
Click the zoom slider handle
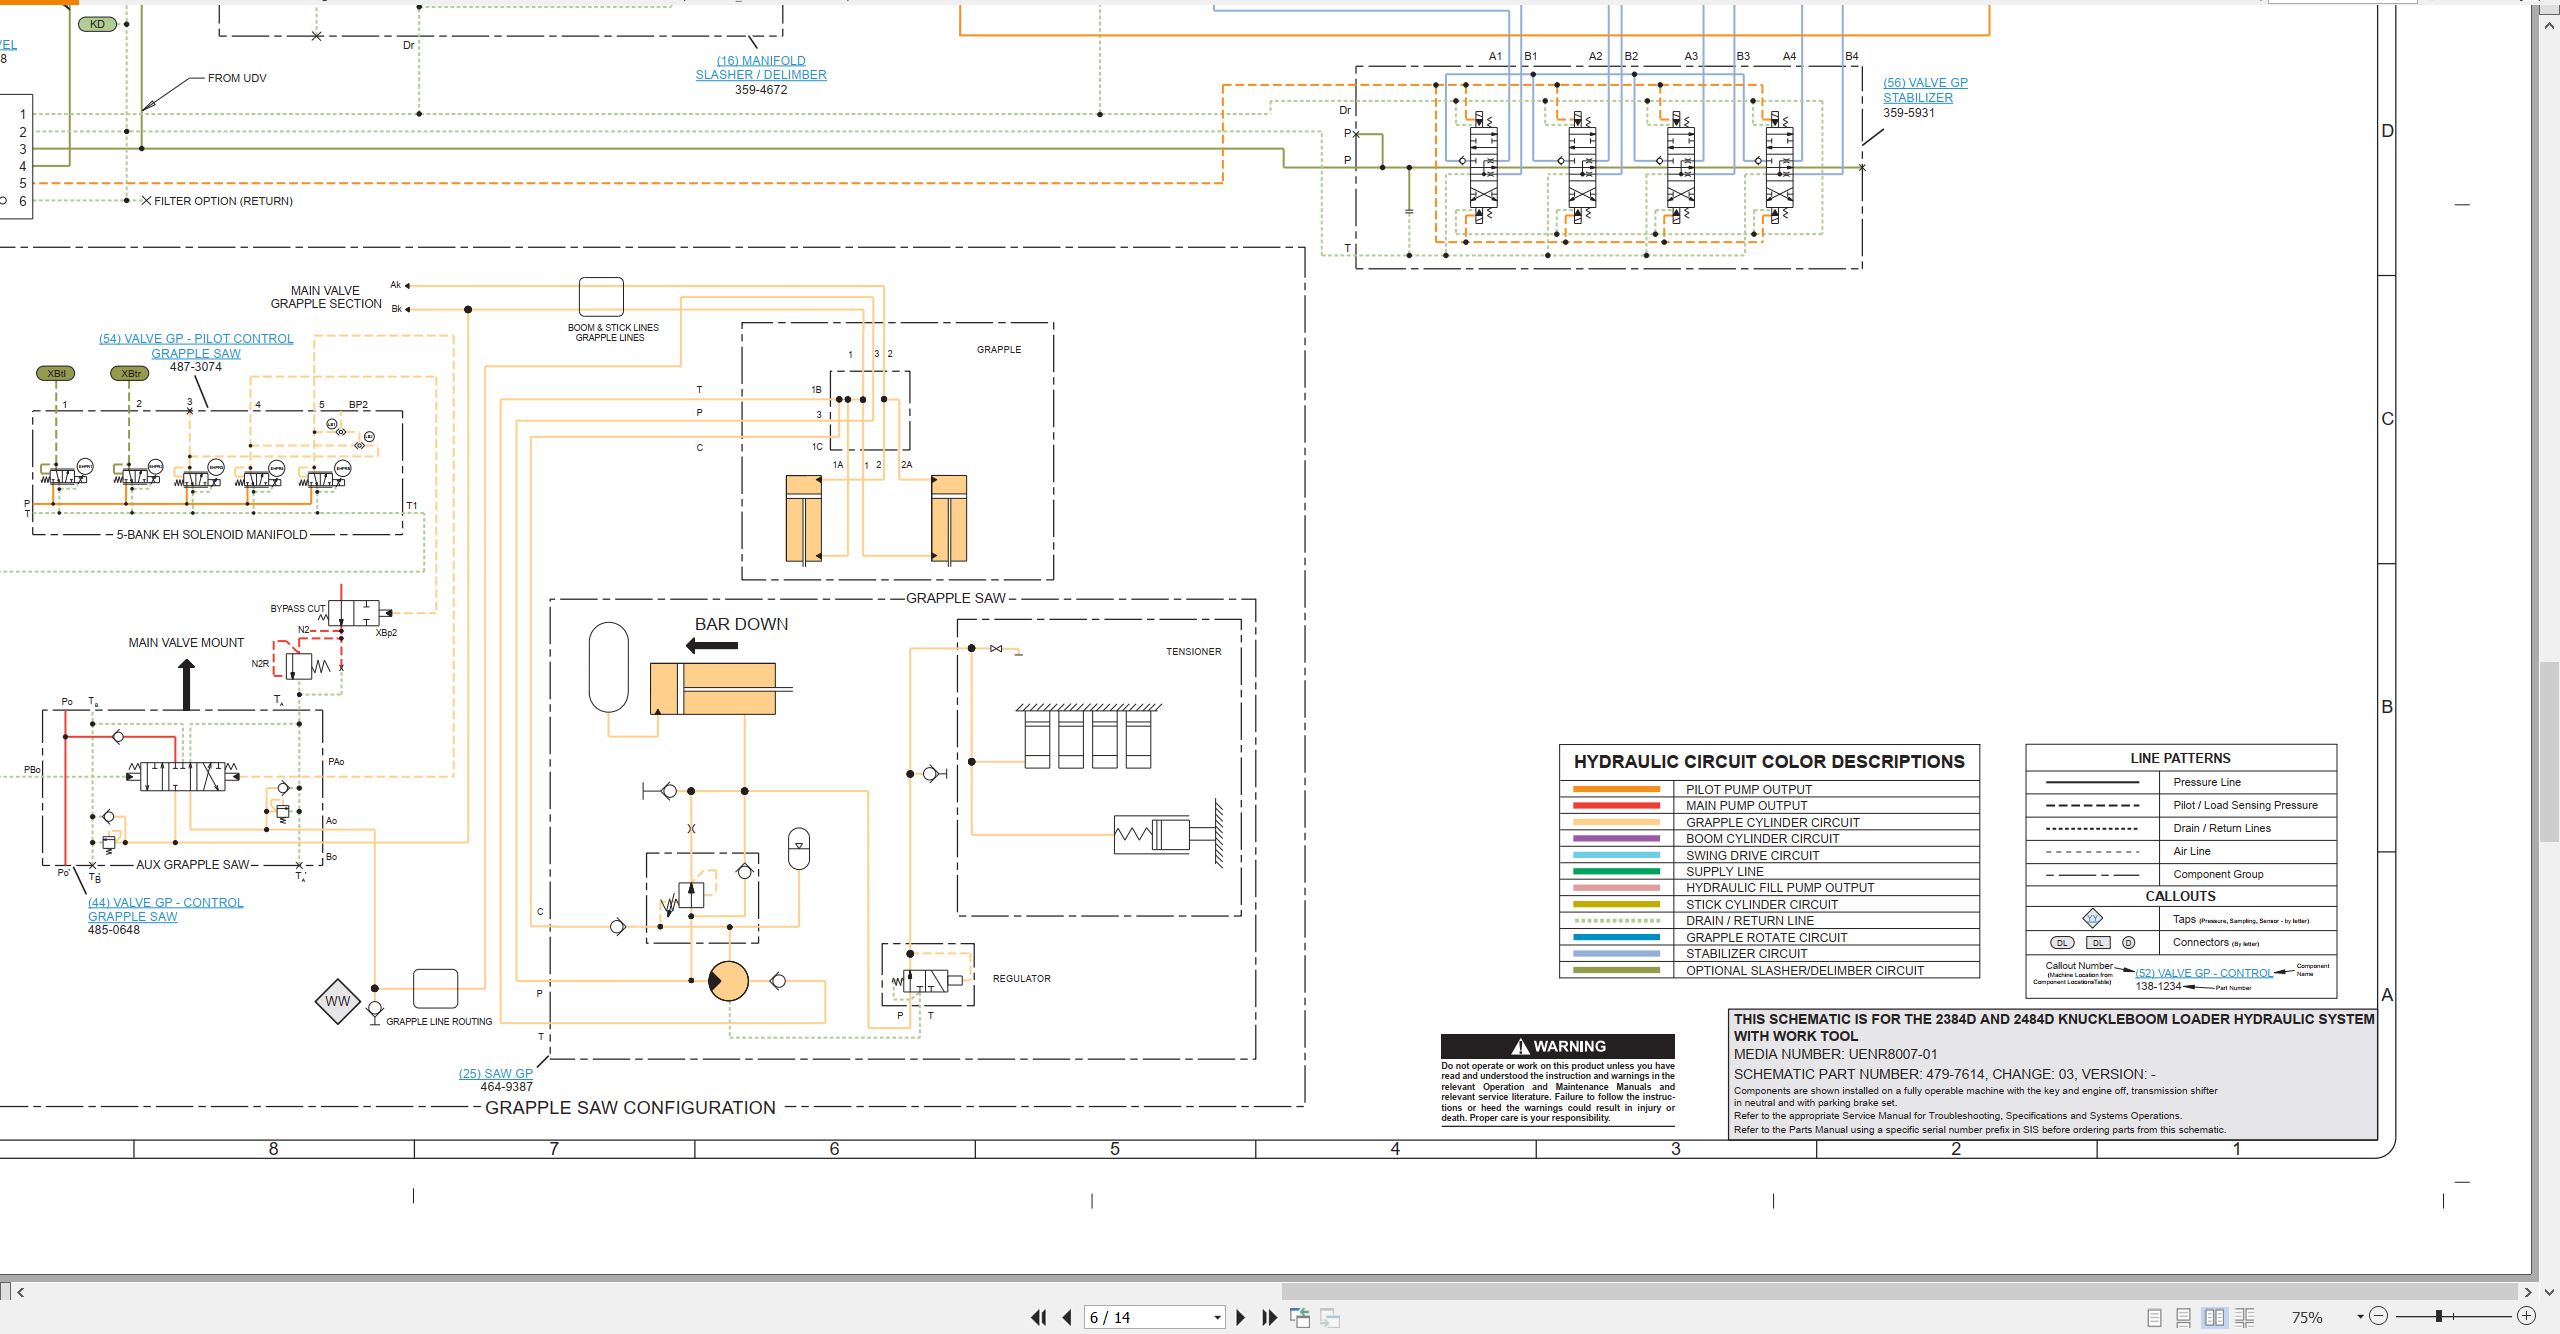[x=2439, y=1316]
